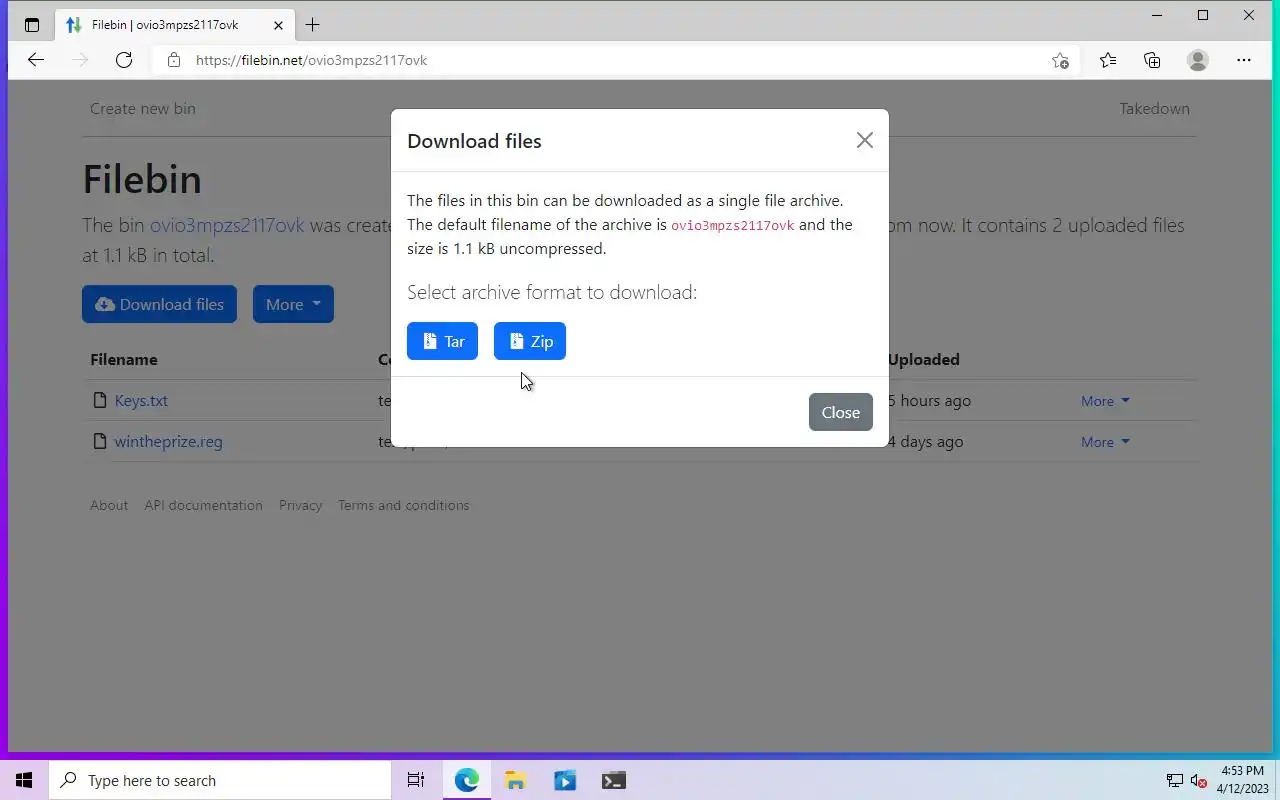The width and height of the screenshot is (1280, 800).
Task: Open the blue More dropdown beside Download files
Action: pos(293,304)
